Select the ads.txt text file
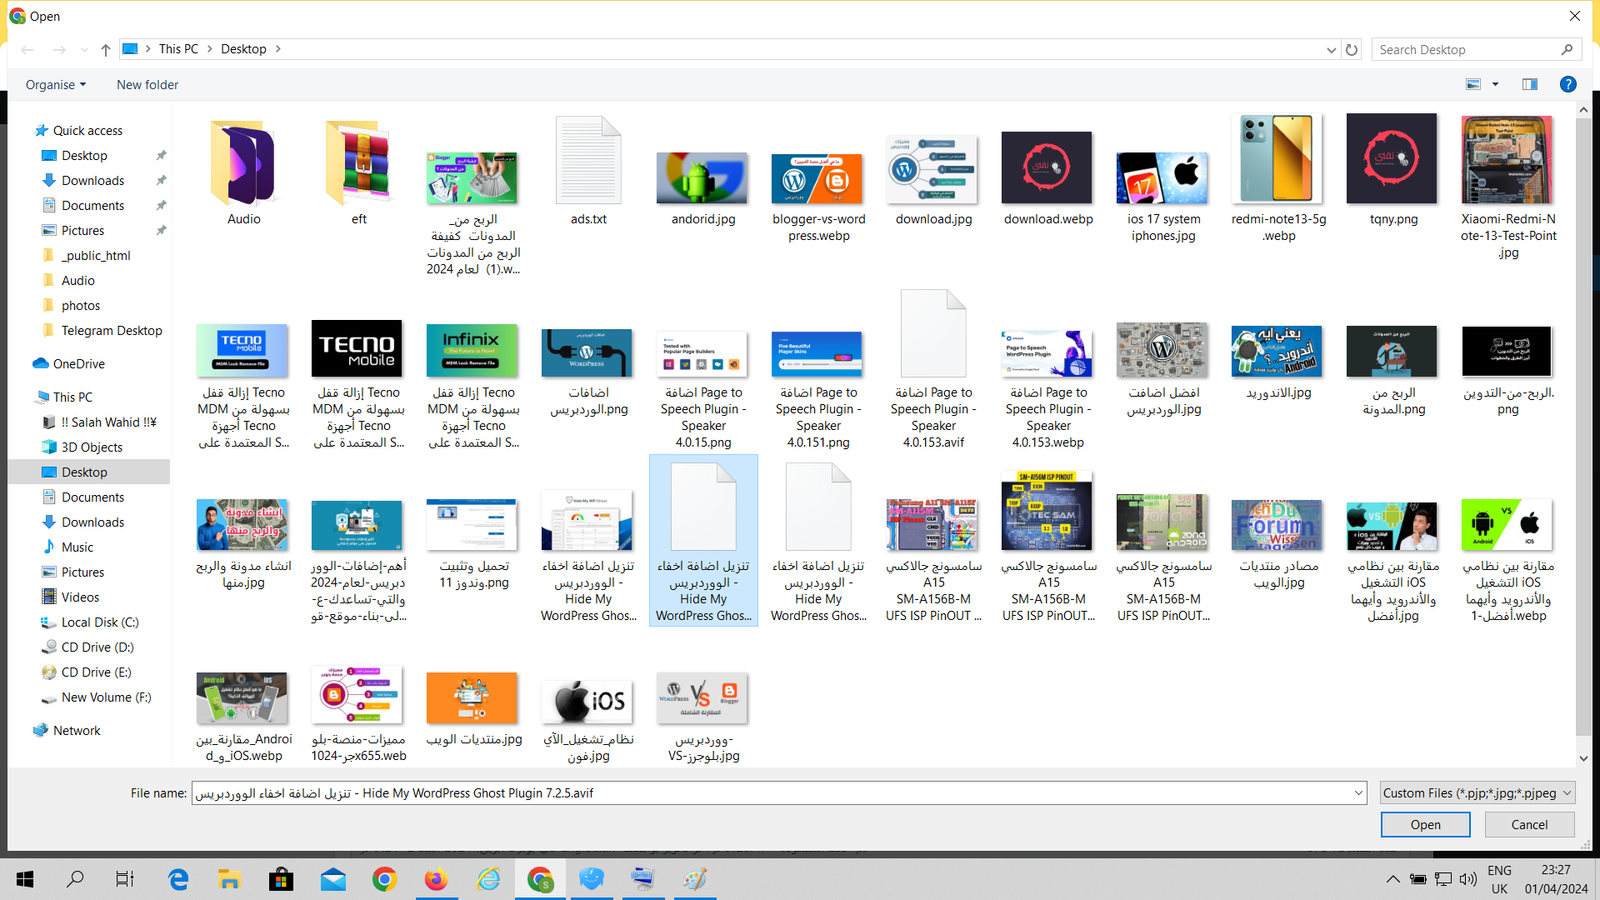The width and height of the screenshot is (1600, 900). (x=588, y=172)
